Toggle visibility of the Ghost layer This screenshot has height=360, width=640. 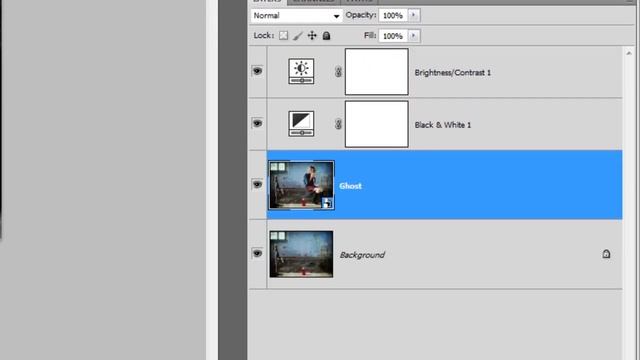(257, 184)
